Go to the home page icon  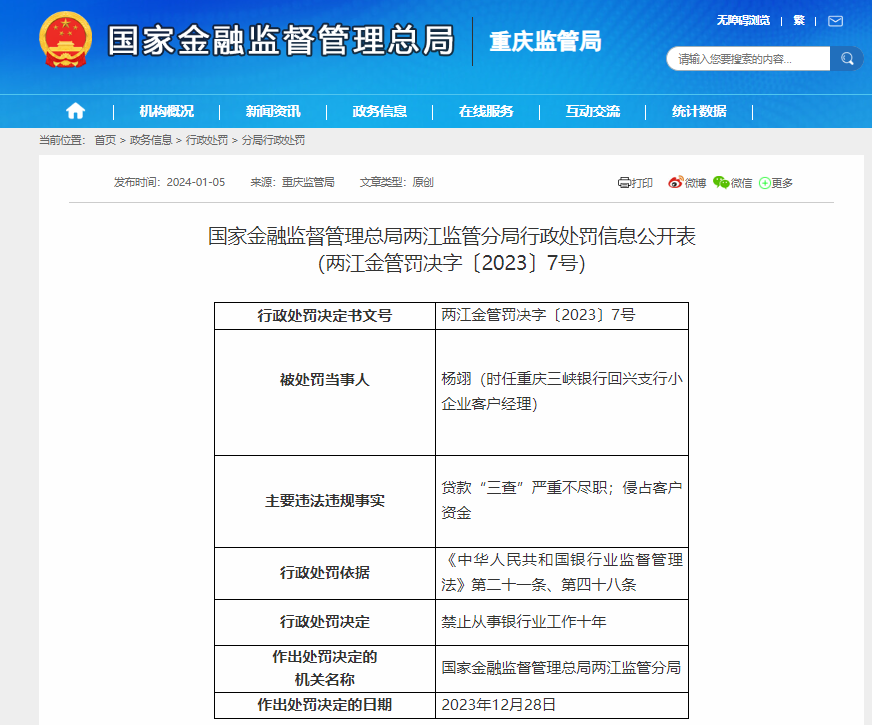(76, 111)
